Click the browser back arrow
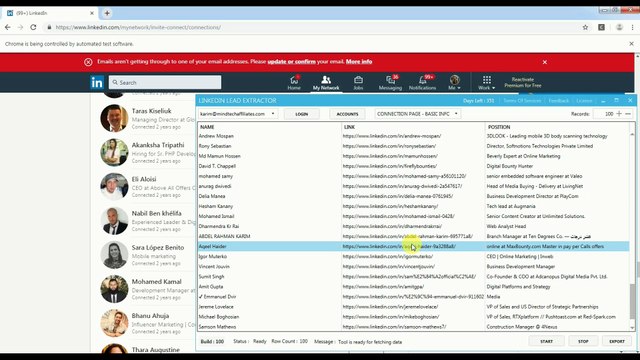 coord(8,27)
